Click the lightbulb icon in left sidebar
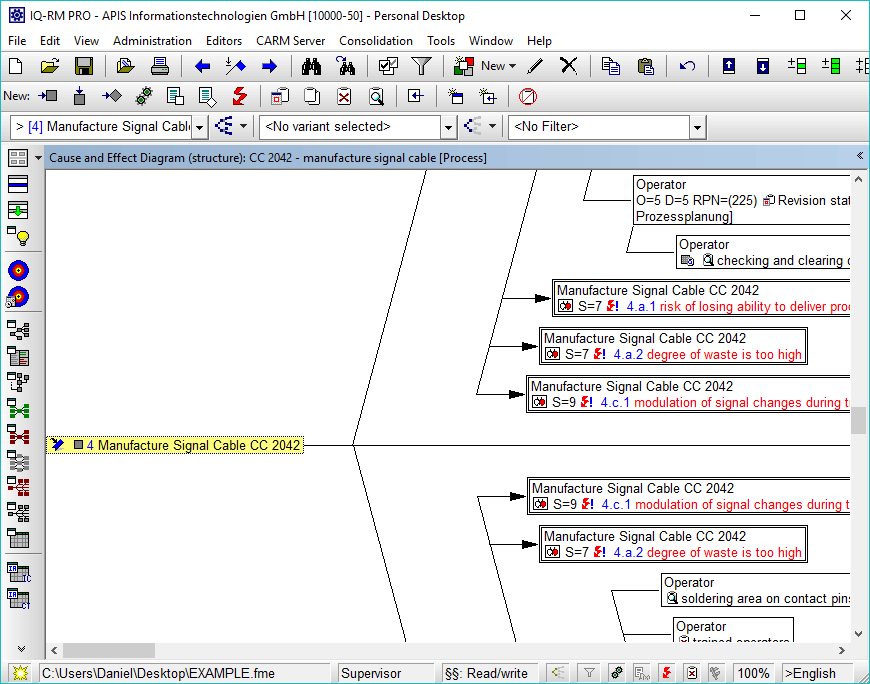This screenshot has width=870, height=684. click(x=18, y=237)
